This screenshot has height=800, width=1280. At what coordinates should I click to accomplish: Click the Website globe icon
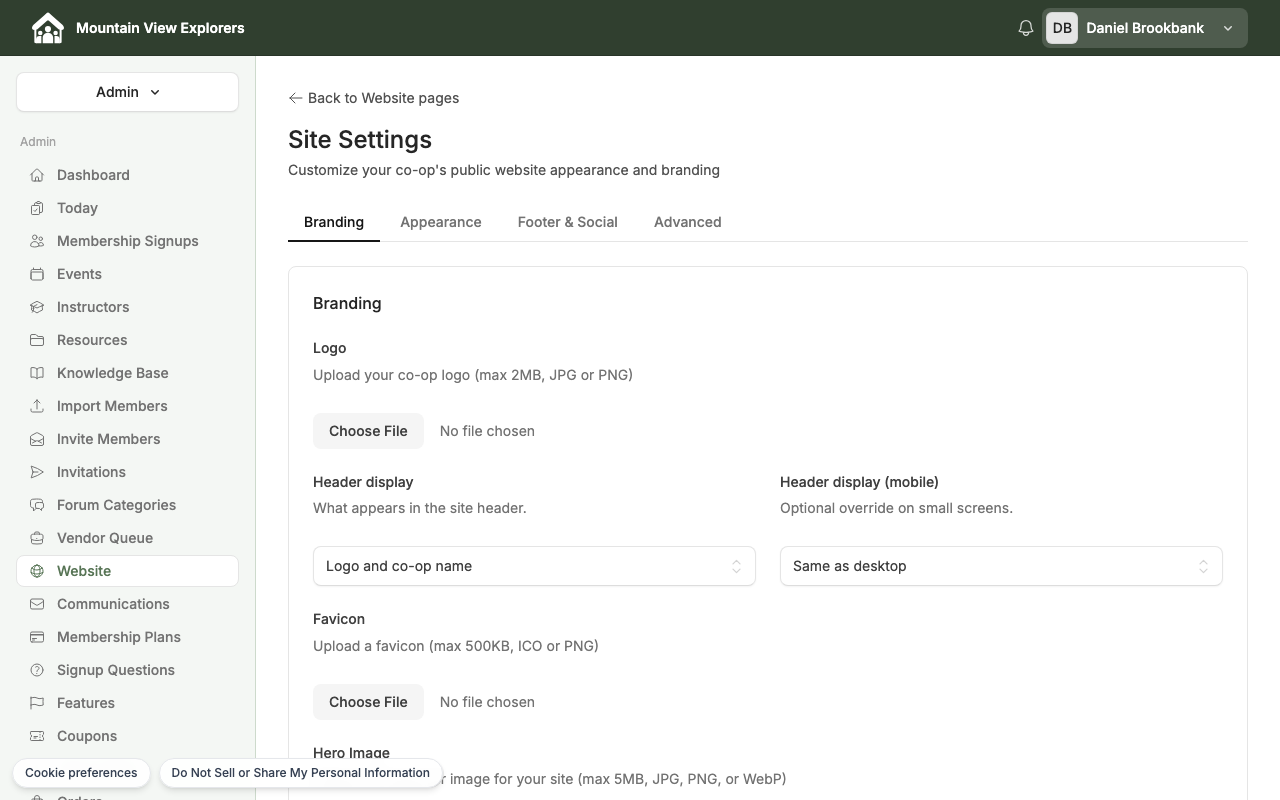click(x=37, y=571)
